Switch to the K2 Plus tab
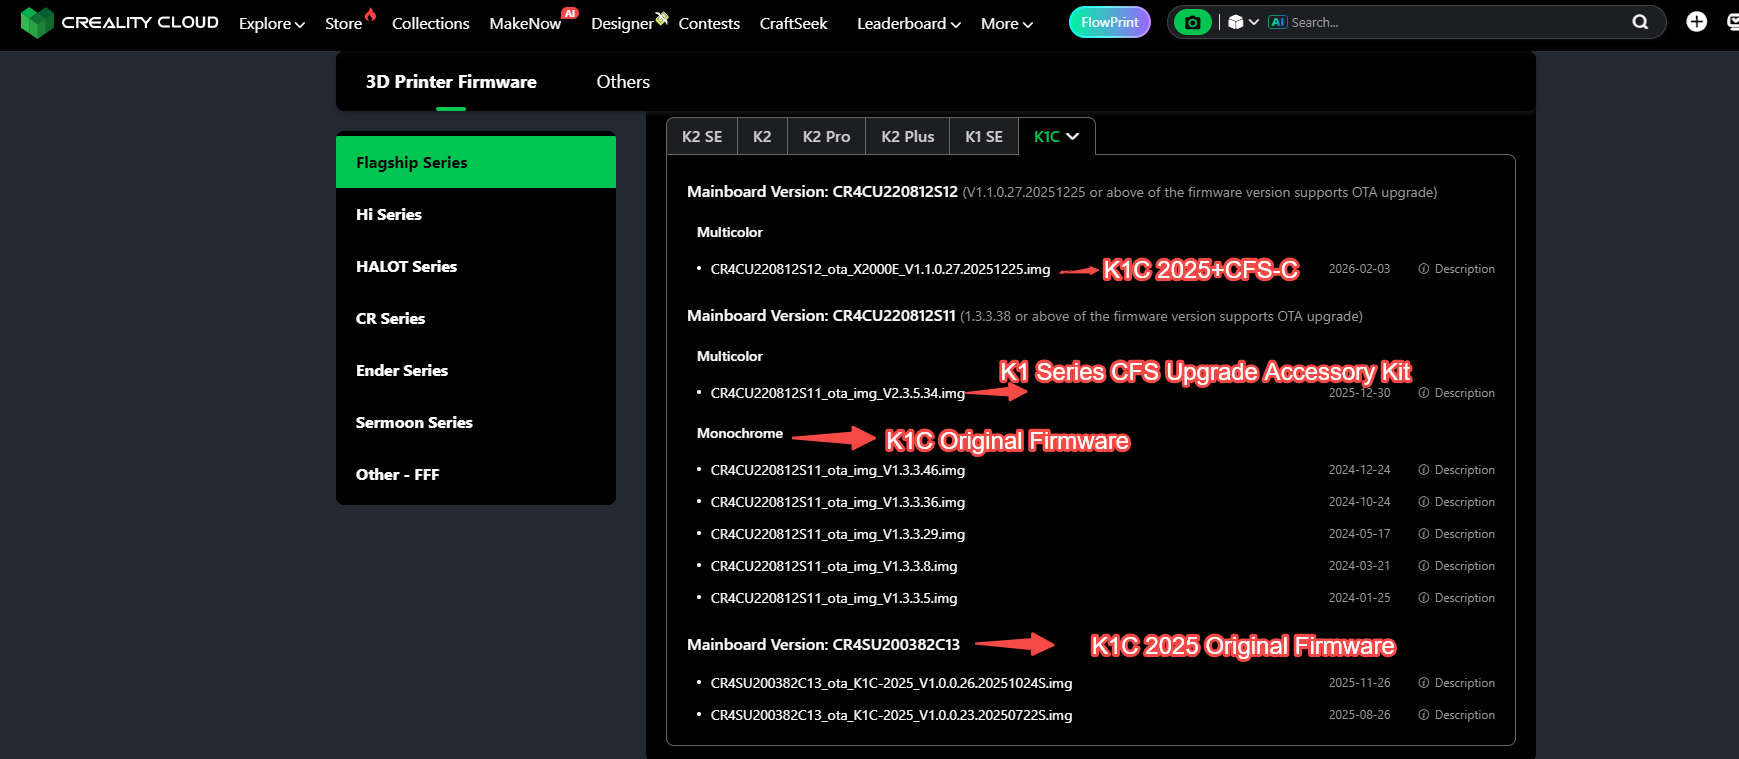The height and width of the screenshot is (759, 1739). 907,137
